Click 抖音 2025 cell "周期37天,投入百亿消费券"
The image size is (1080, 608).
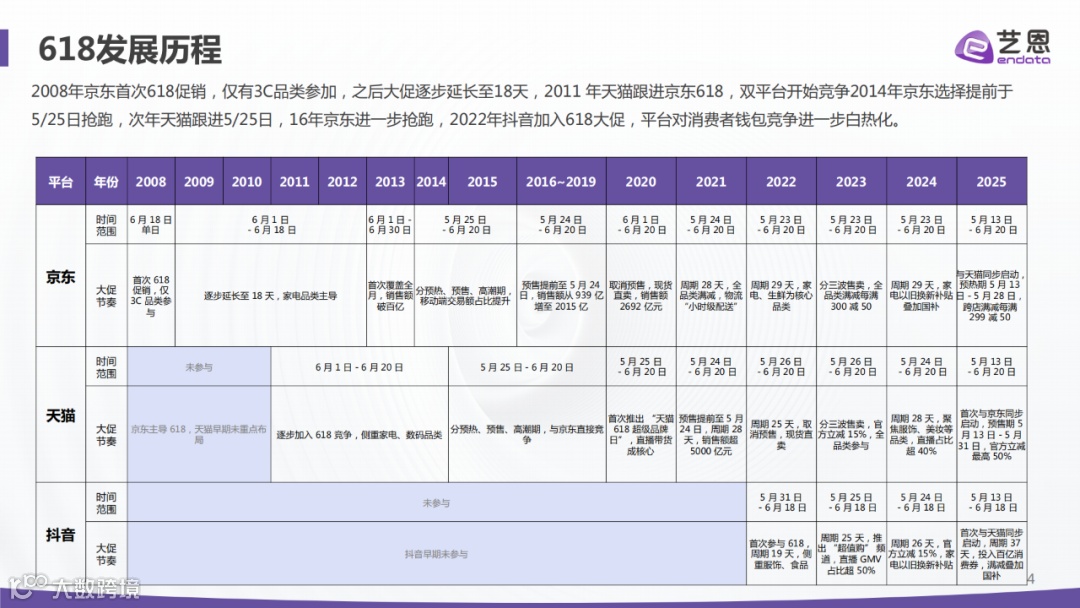click(x=992, y=554)
